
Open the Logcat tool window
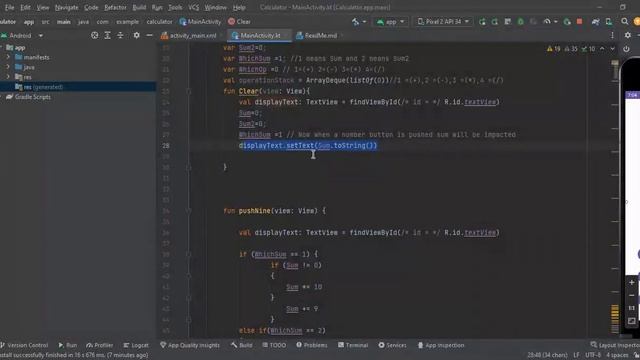(136, 345)
